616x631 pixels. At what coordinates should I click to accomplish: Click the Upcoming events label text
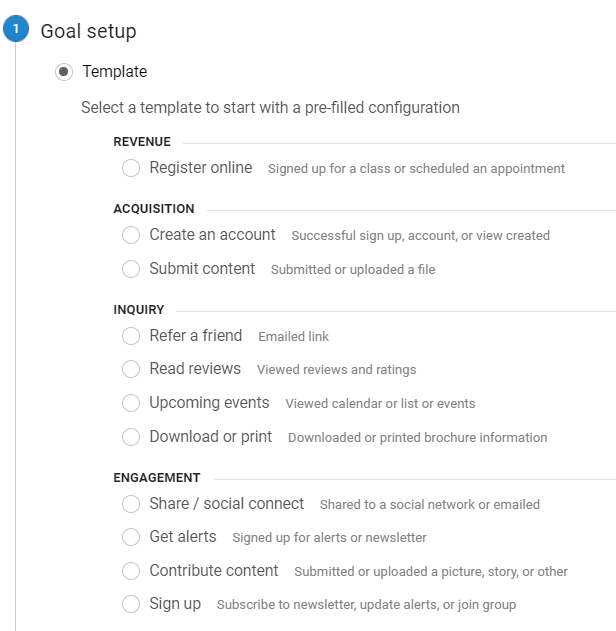coord(209,402)
